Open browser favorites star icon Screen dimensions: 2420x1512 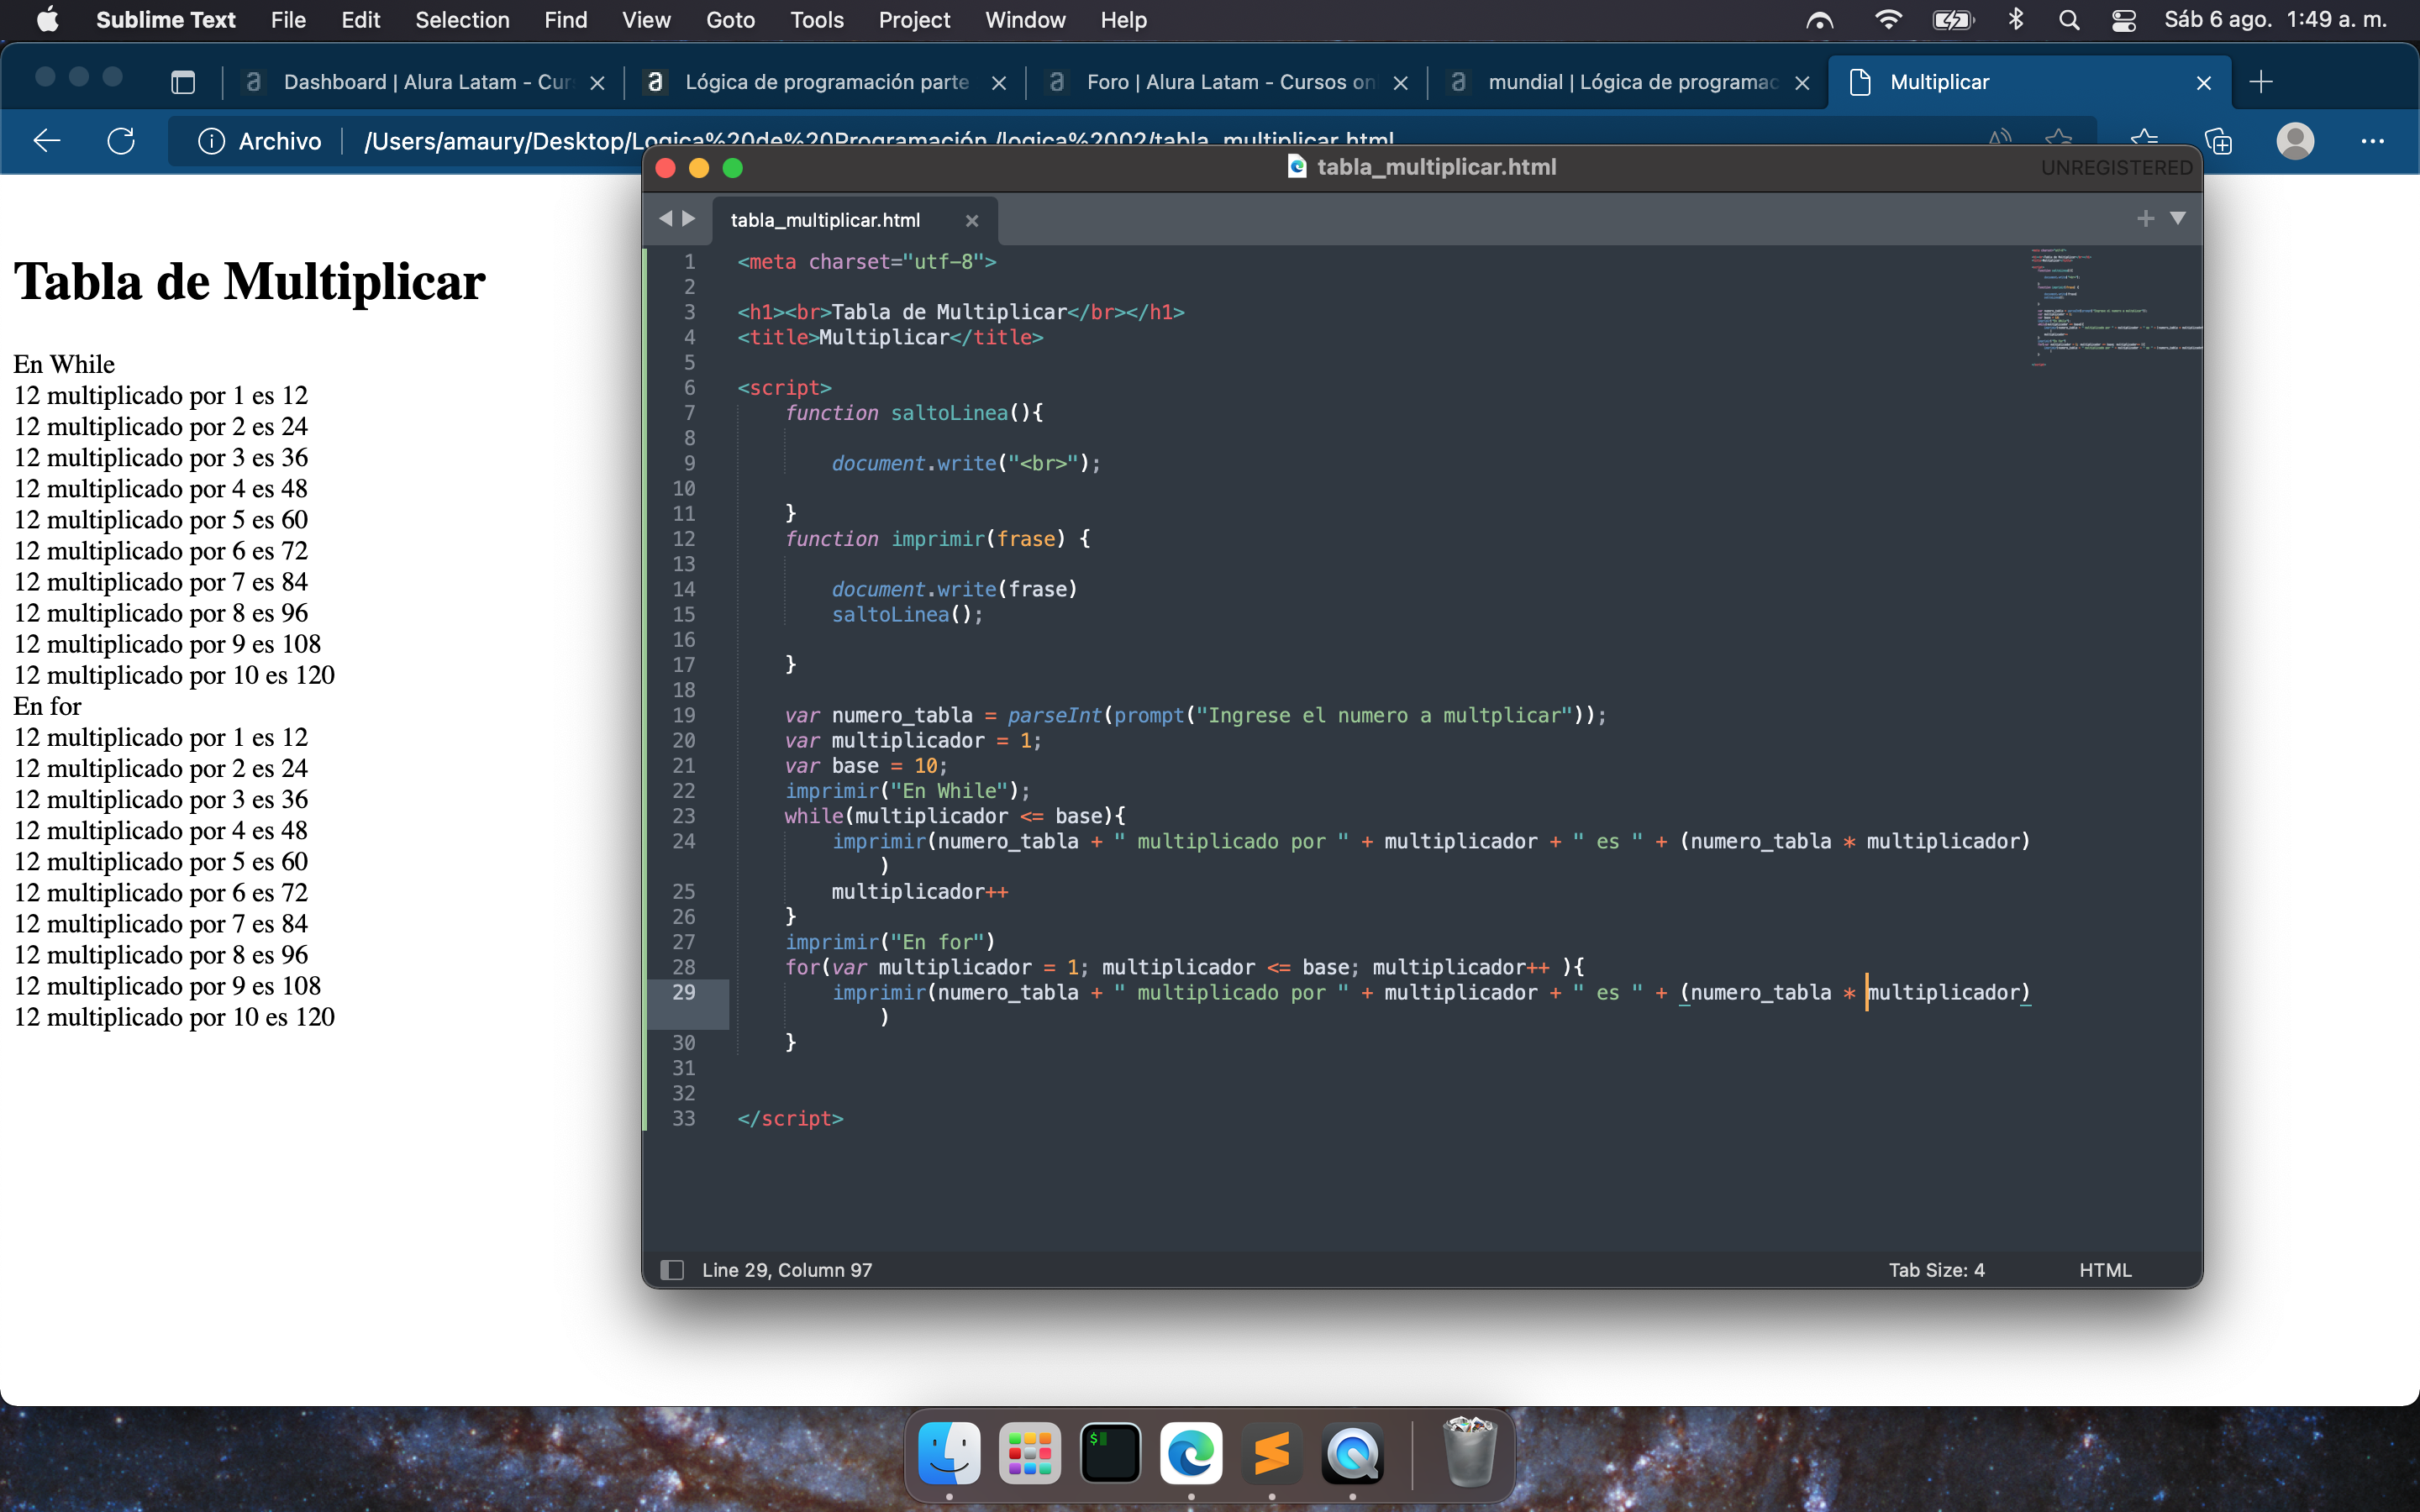tap(2144, 141)
